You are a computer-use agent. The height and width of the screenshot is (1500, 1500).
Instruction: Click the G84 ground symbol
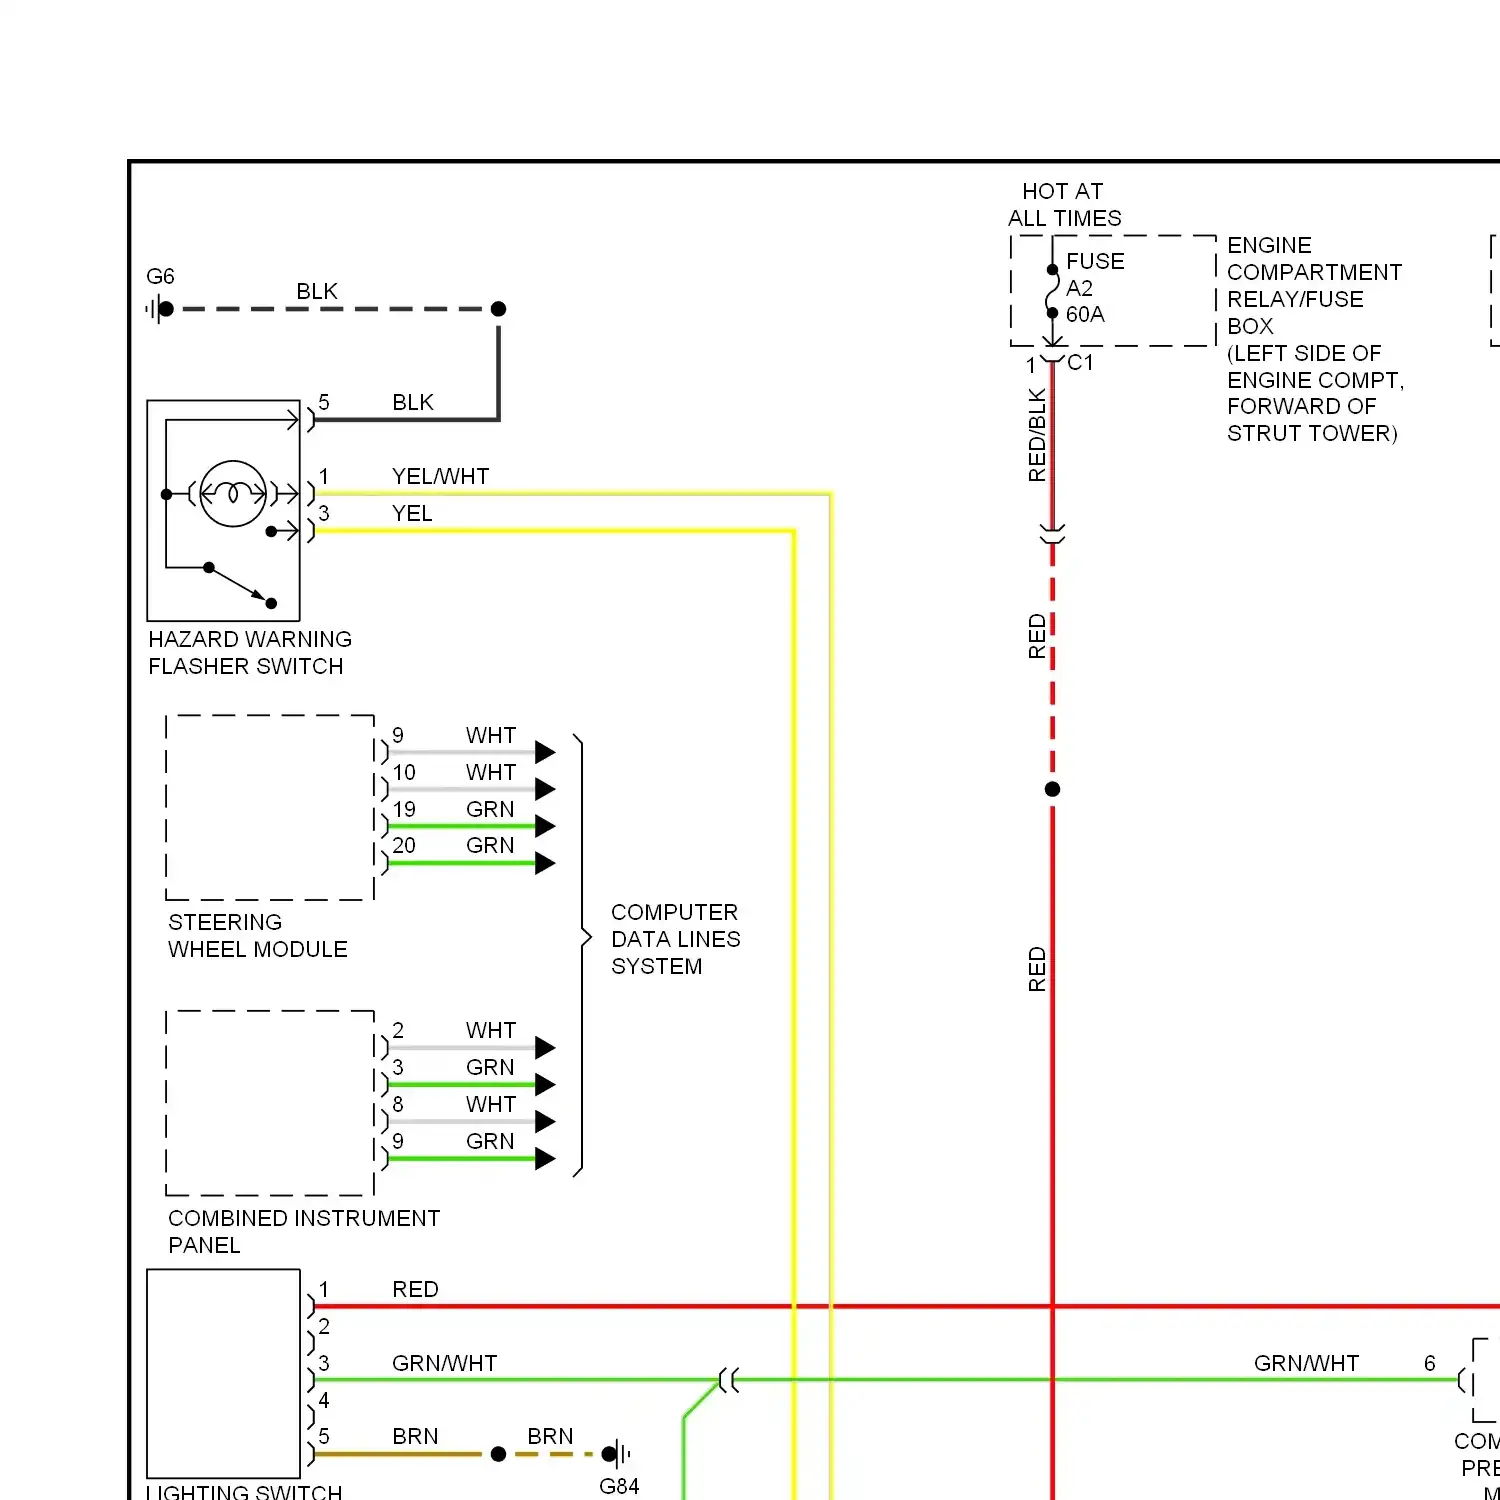[617, 1454]
